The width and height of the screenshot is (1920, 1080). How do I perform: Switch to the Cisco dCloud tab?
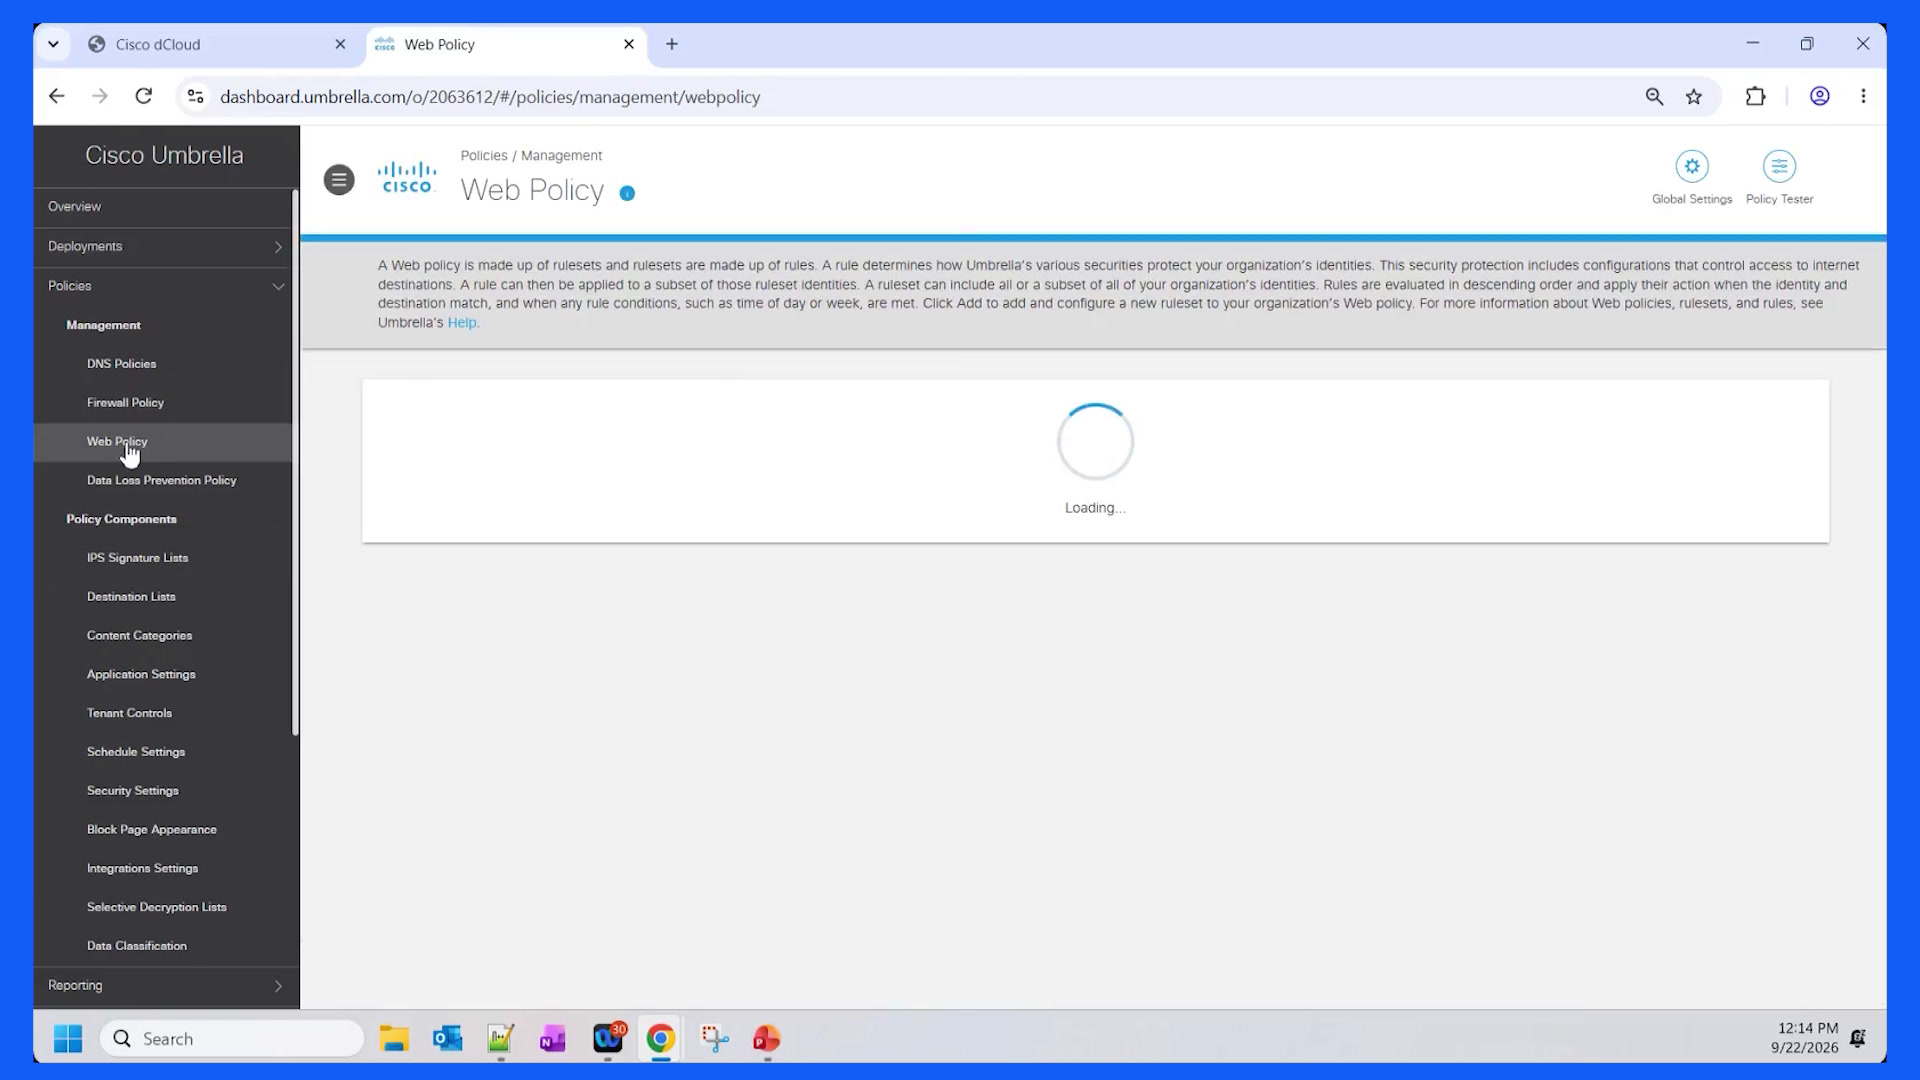(217, 44)
